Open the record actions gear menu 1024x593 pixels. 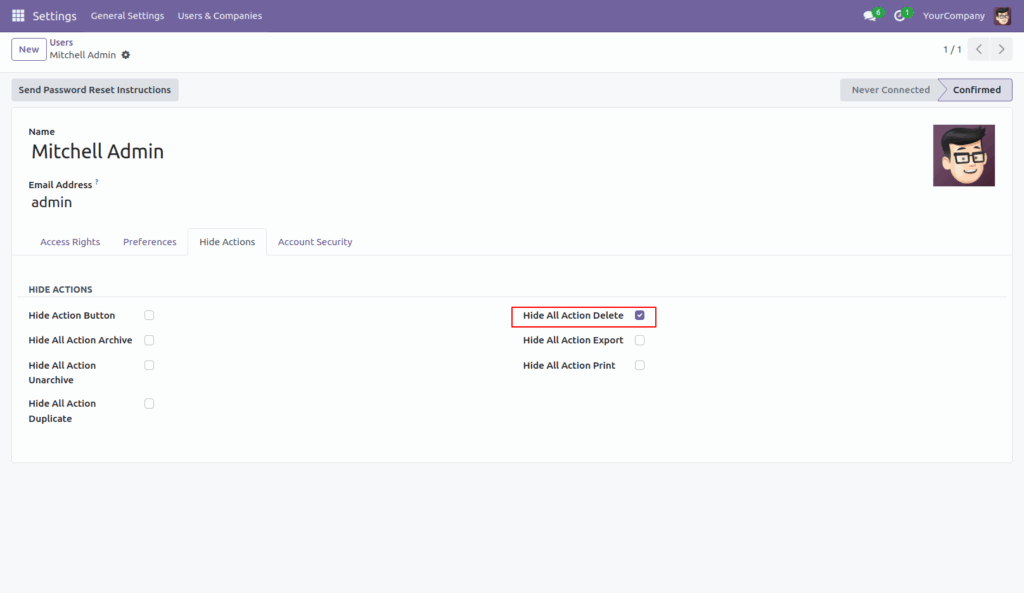127,56
